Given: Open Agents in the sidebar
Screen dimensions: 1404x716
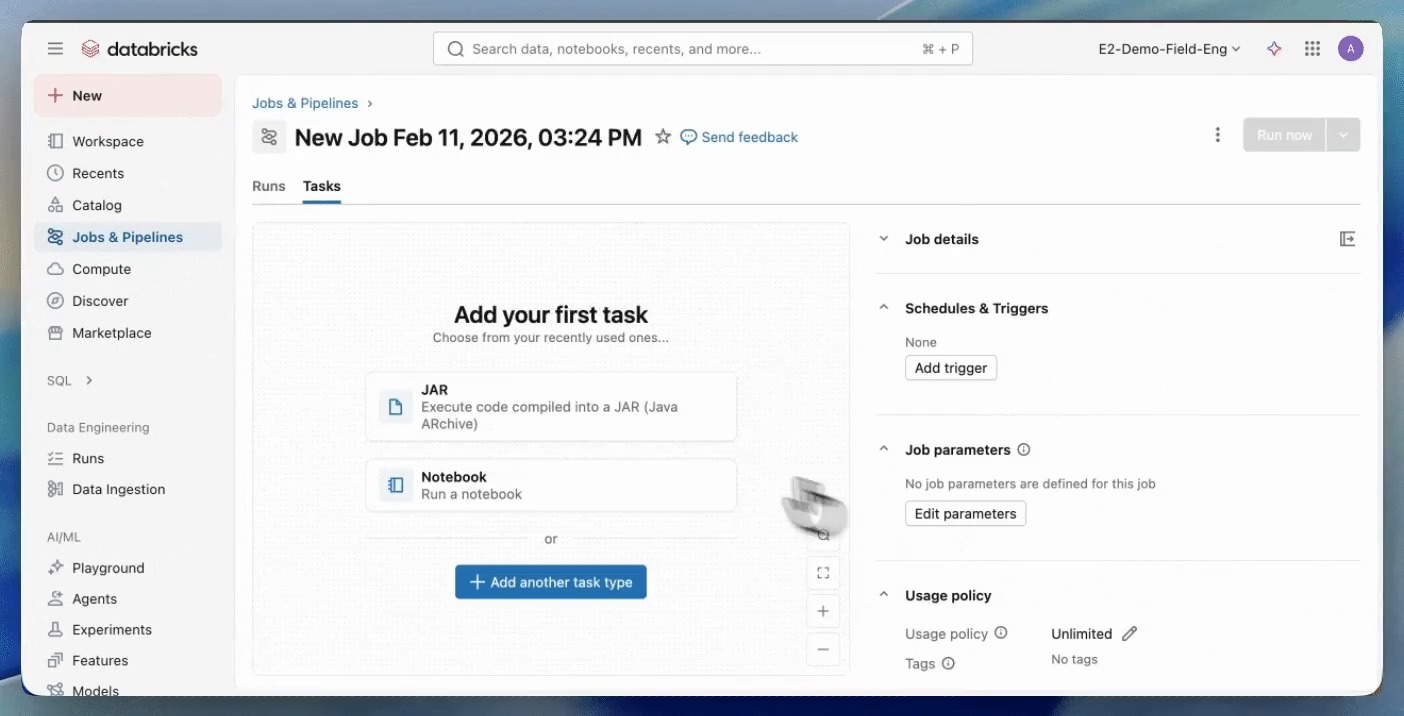Looking at the screenshot, I should [128, 599].
